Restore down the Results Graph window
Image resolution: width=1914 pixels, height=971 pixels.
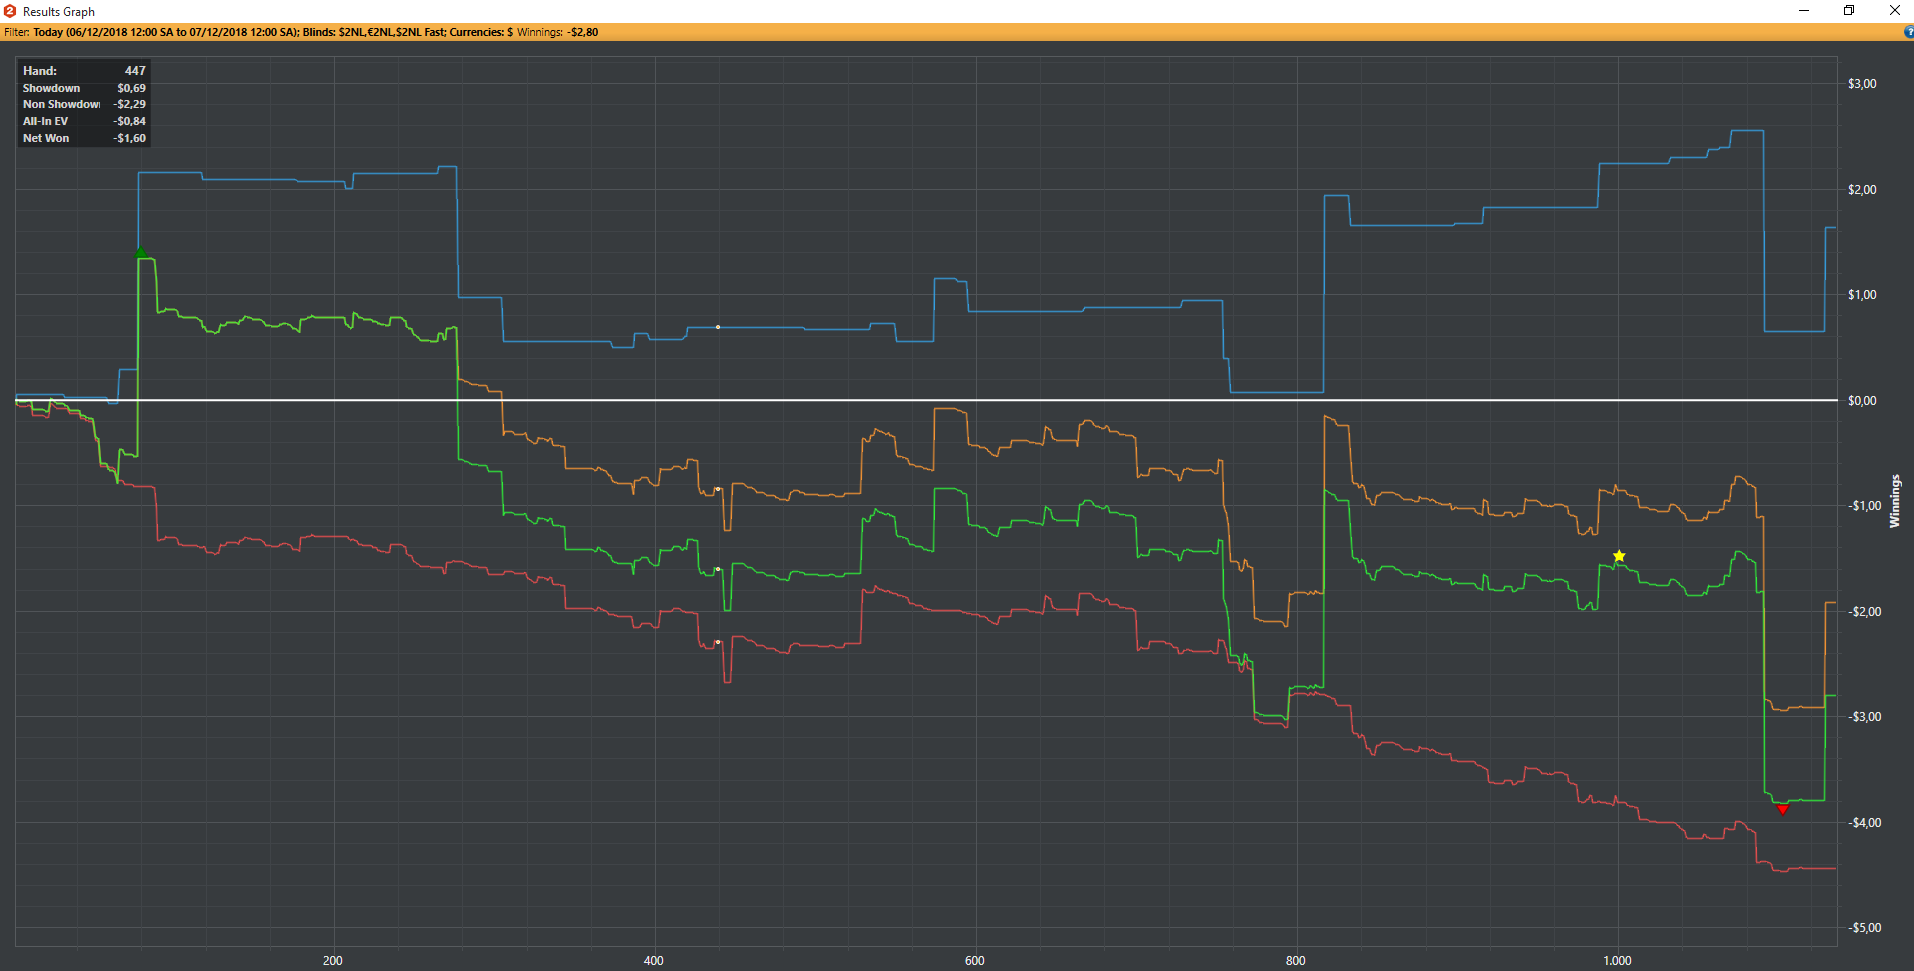click(x=1849, y=11)
